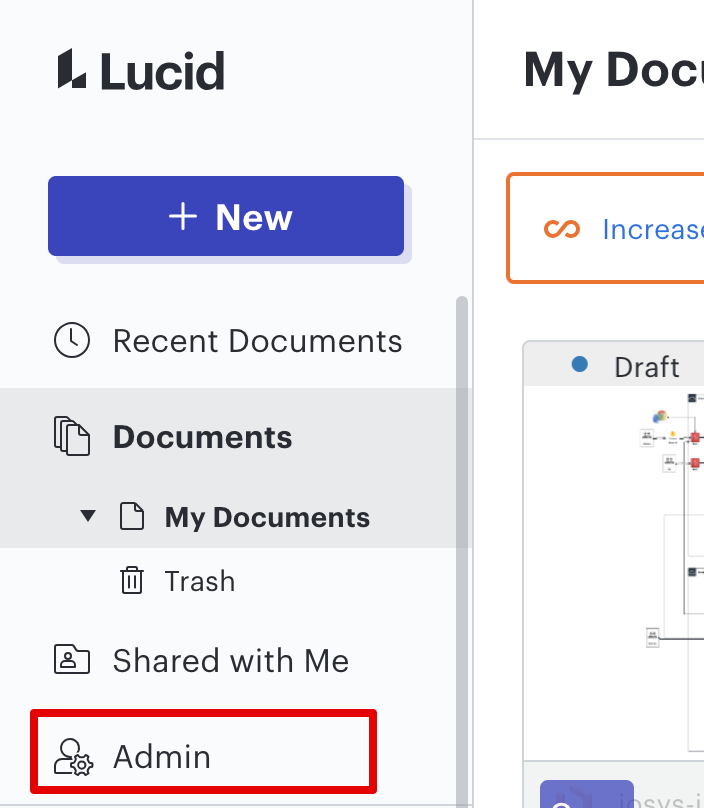This screenshot has width=704, height=808.
Task: Click the Trash bin icon
Action: coord(132,580)
